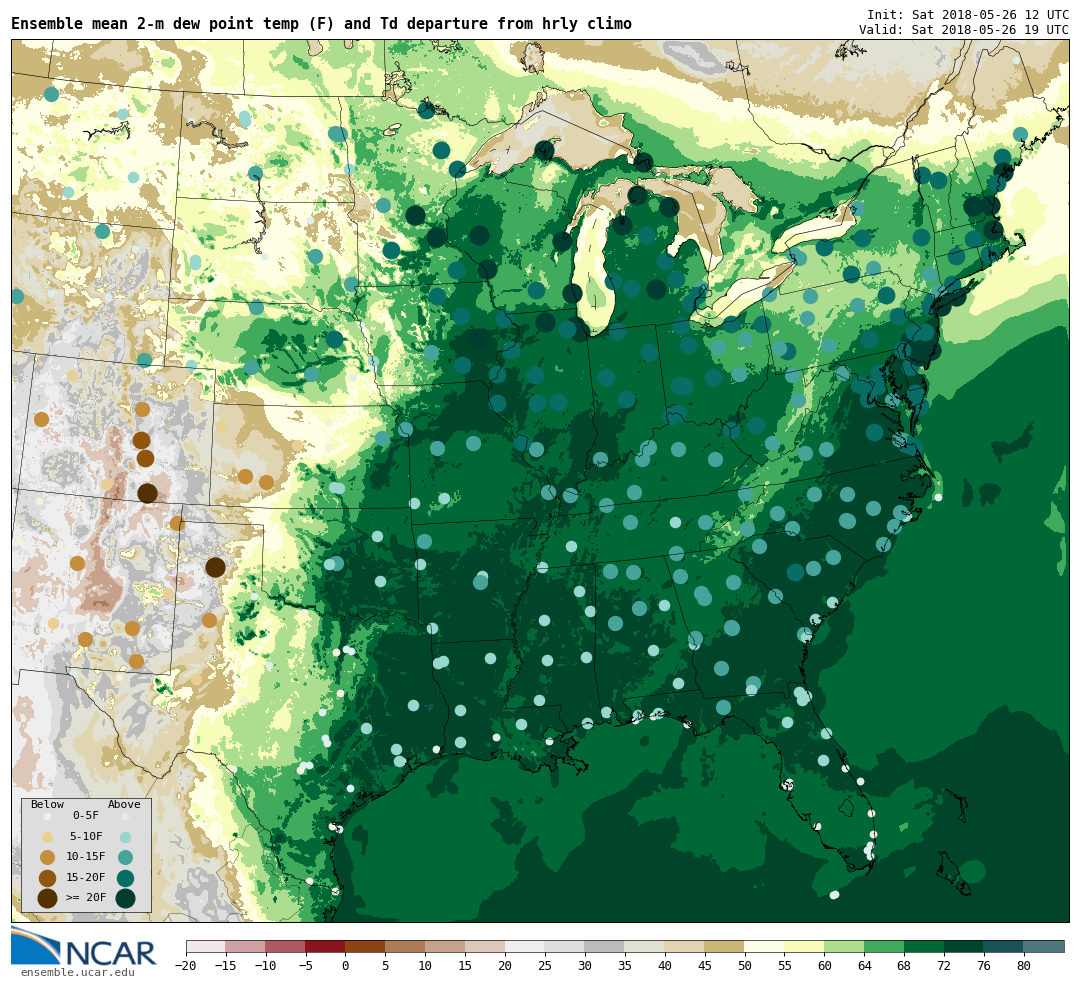
Task: Click color bar segment between -5 and 0
Action: pos(326,946)
